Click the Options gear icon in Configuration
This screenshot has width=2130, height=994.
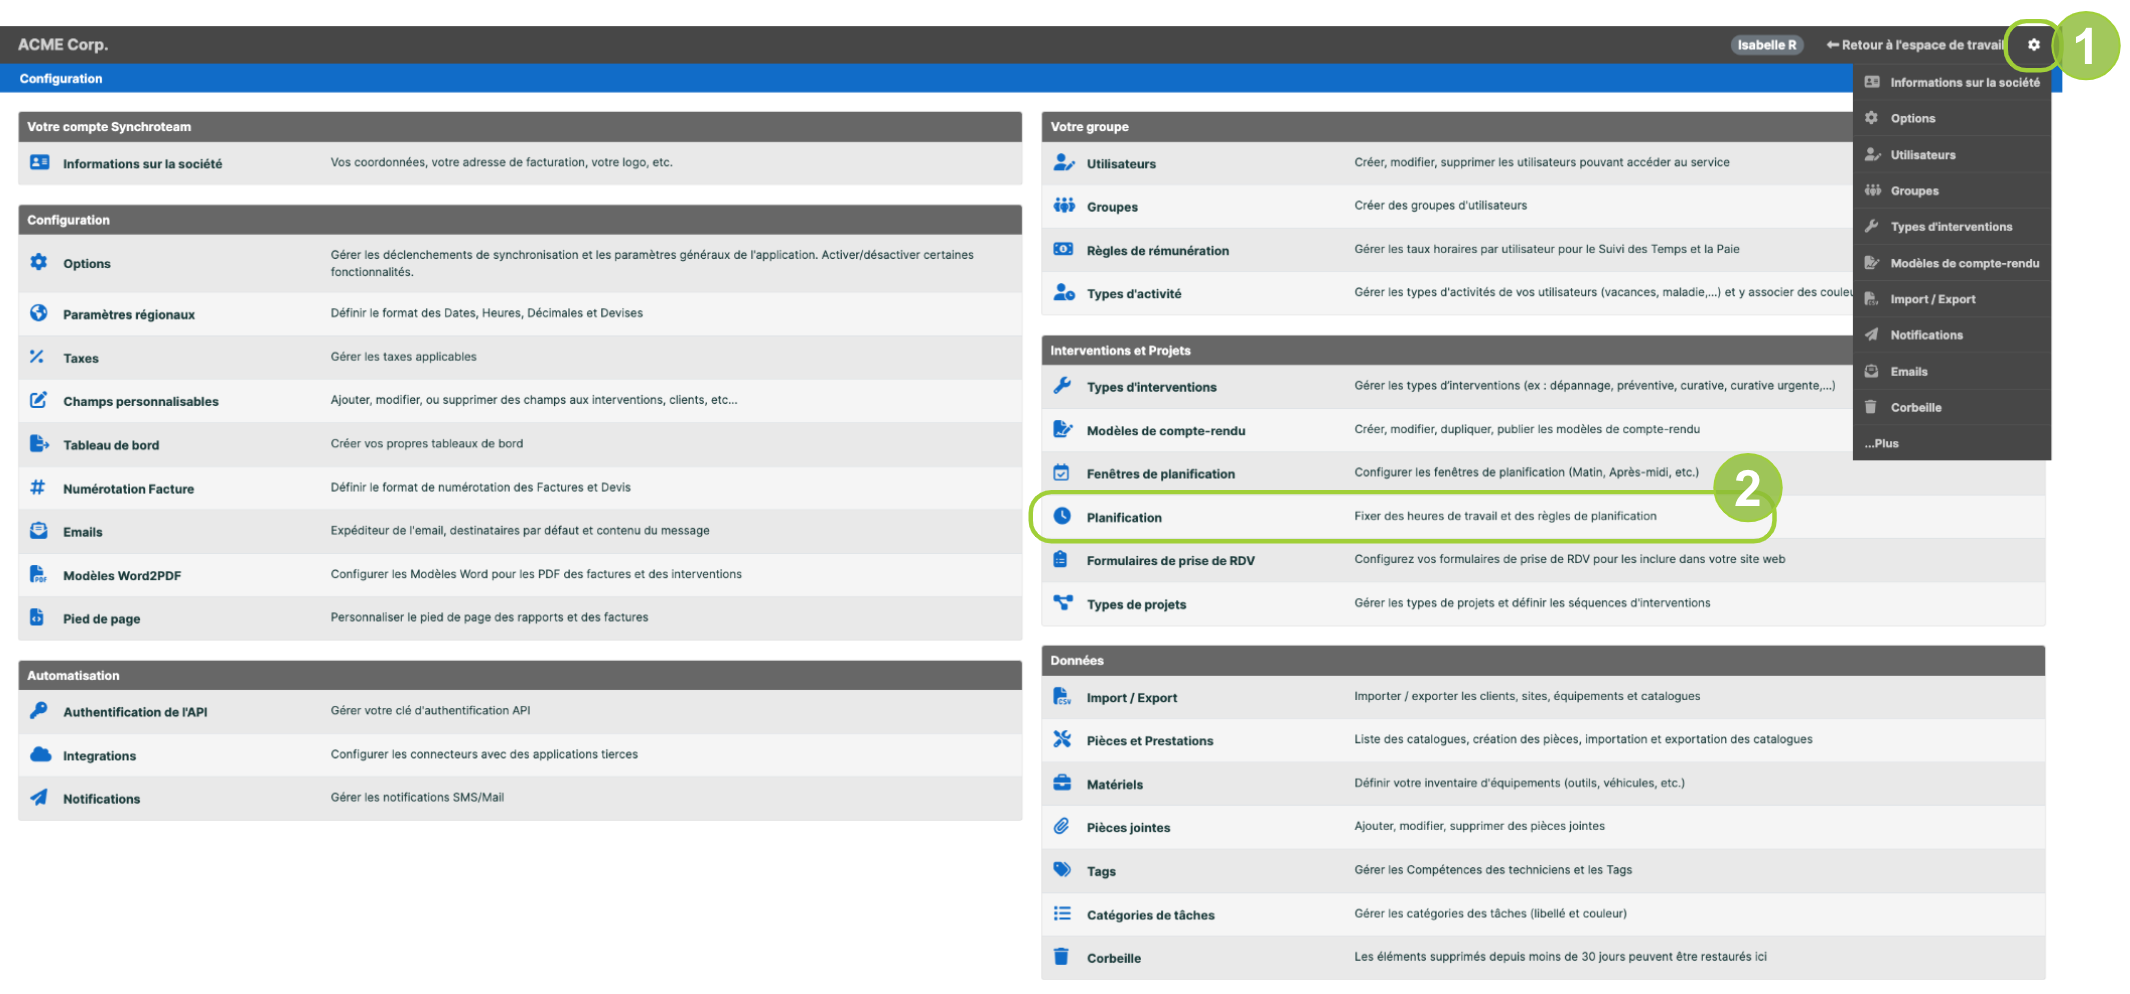39,262
